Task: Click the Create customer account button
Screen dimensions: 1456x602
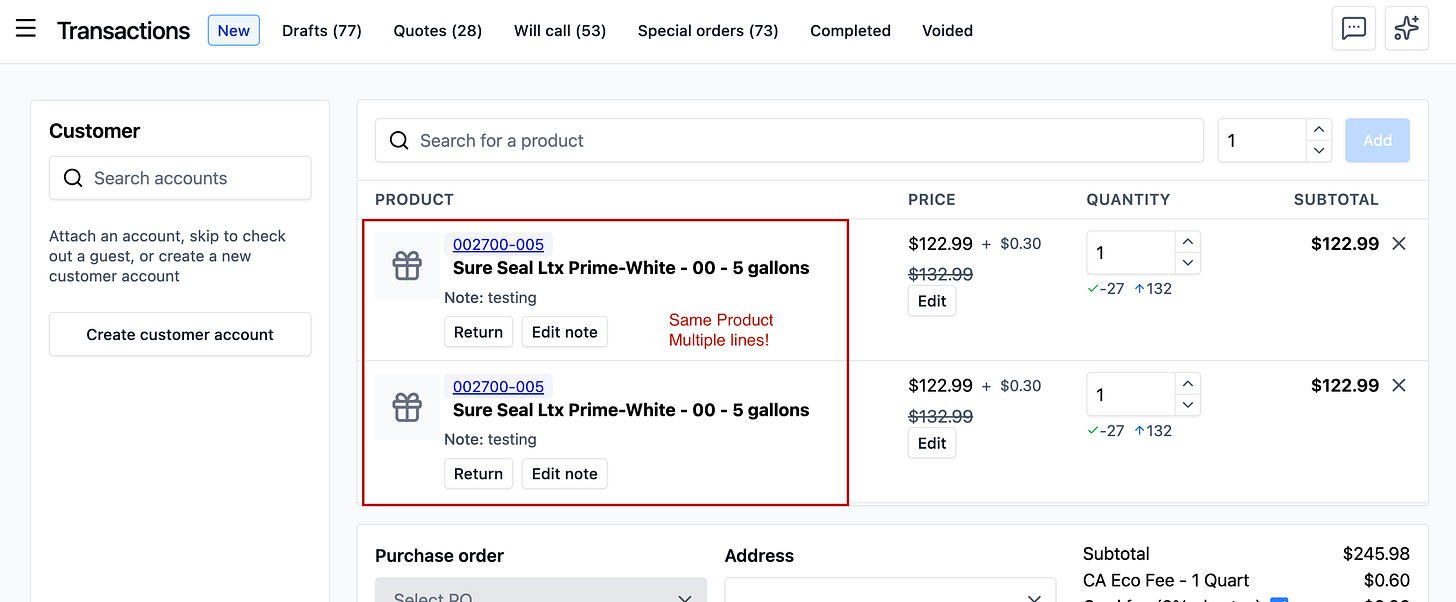Action: pyautogui.click(x=180, y=335)
